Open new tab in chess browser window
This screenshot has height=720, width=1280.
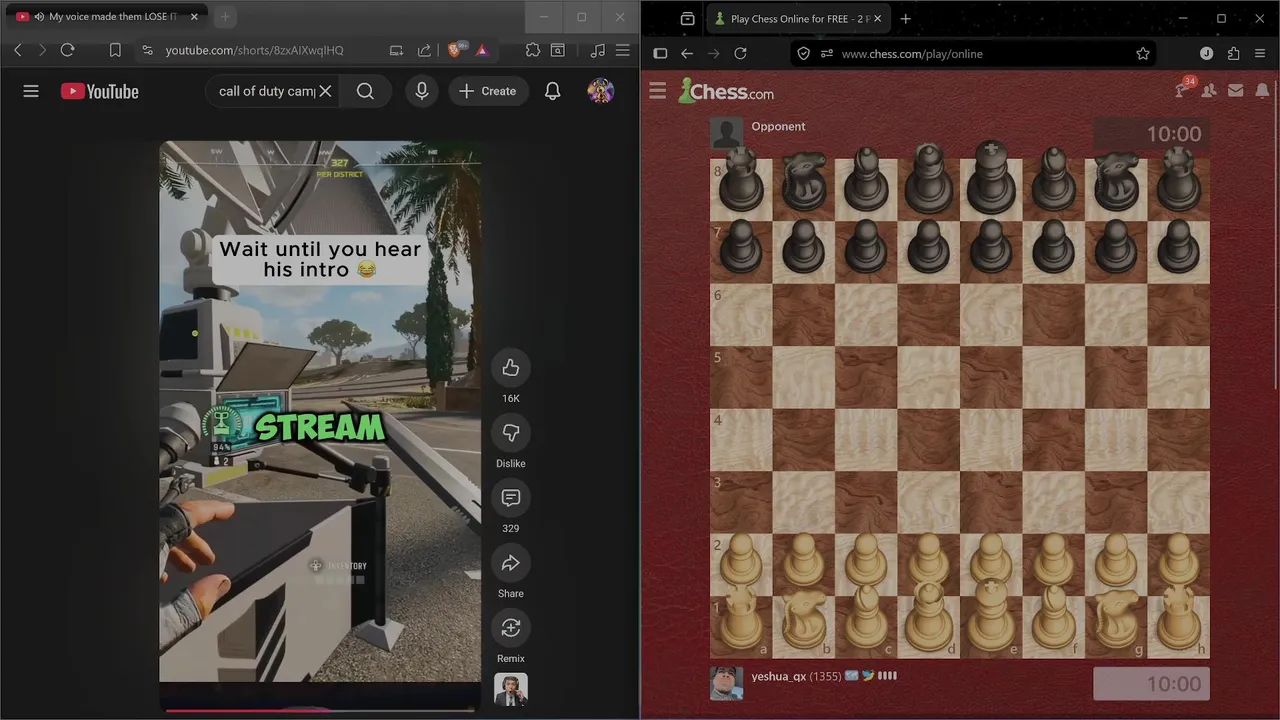[x=905, y=18]
